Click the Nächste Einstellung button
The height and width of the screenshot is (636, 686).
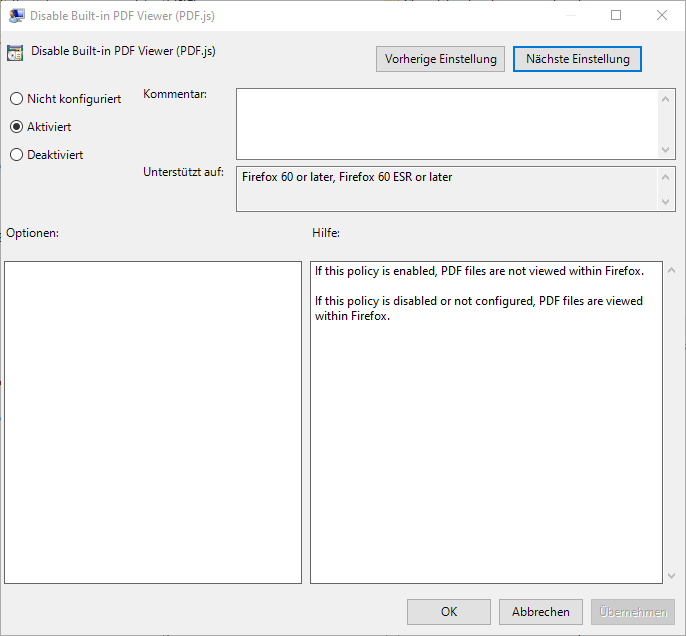click(x=577, y=59)
